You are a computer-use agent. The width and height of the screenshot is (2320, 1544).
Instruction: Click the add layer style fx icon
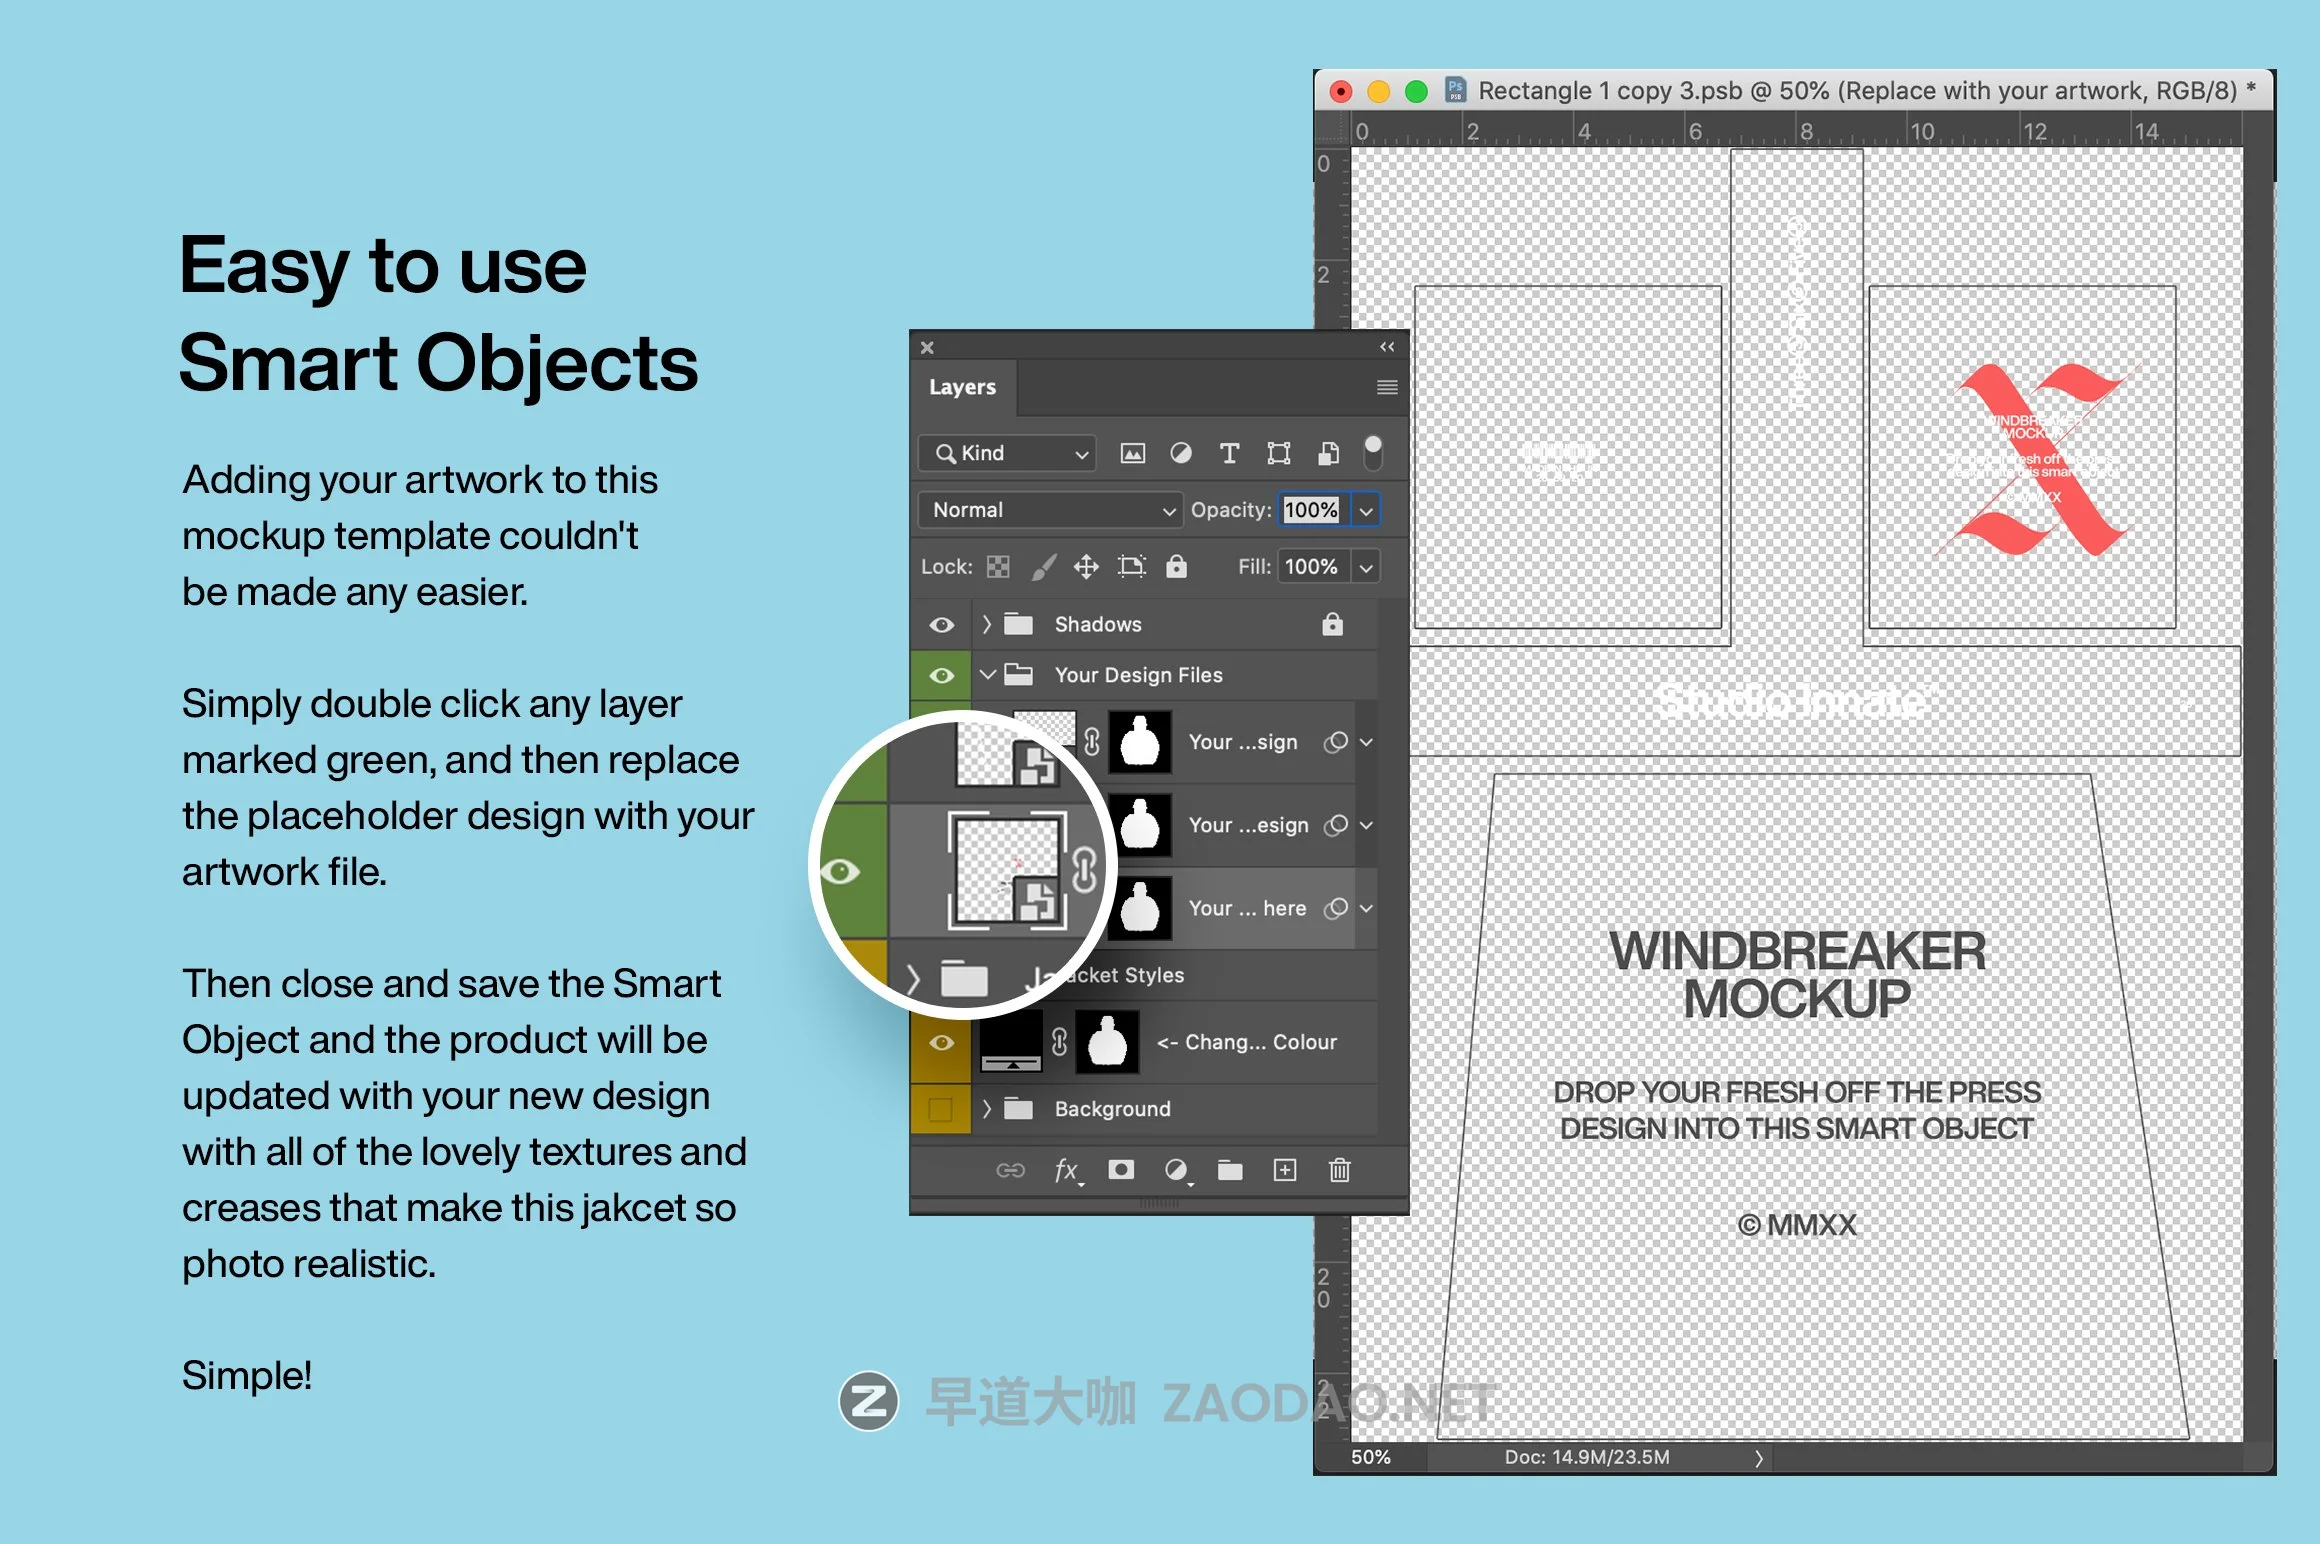pos(1067,1170)
